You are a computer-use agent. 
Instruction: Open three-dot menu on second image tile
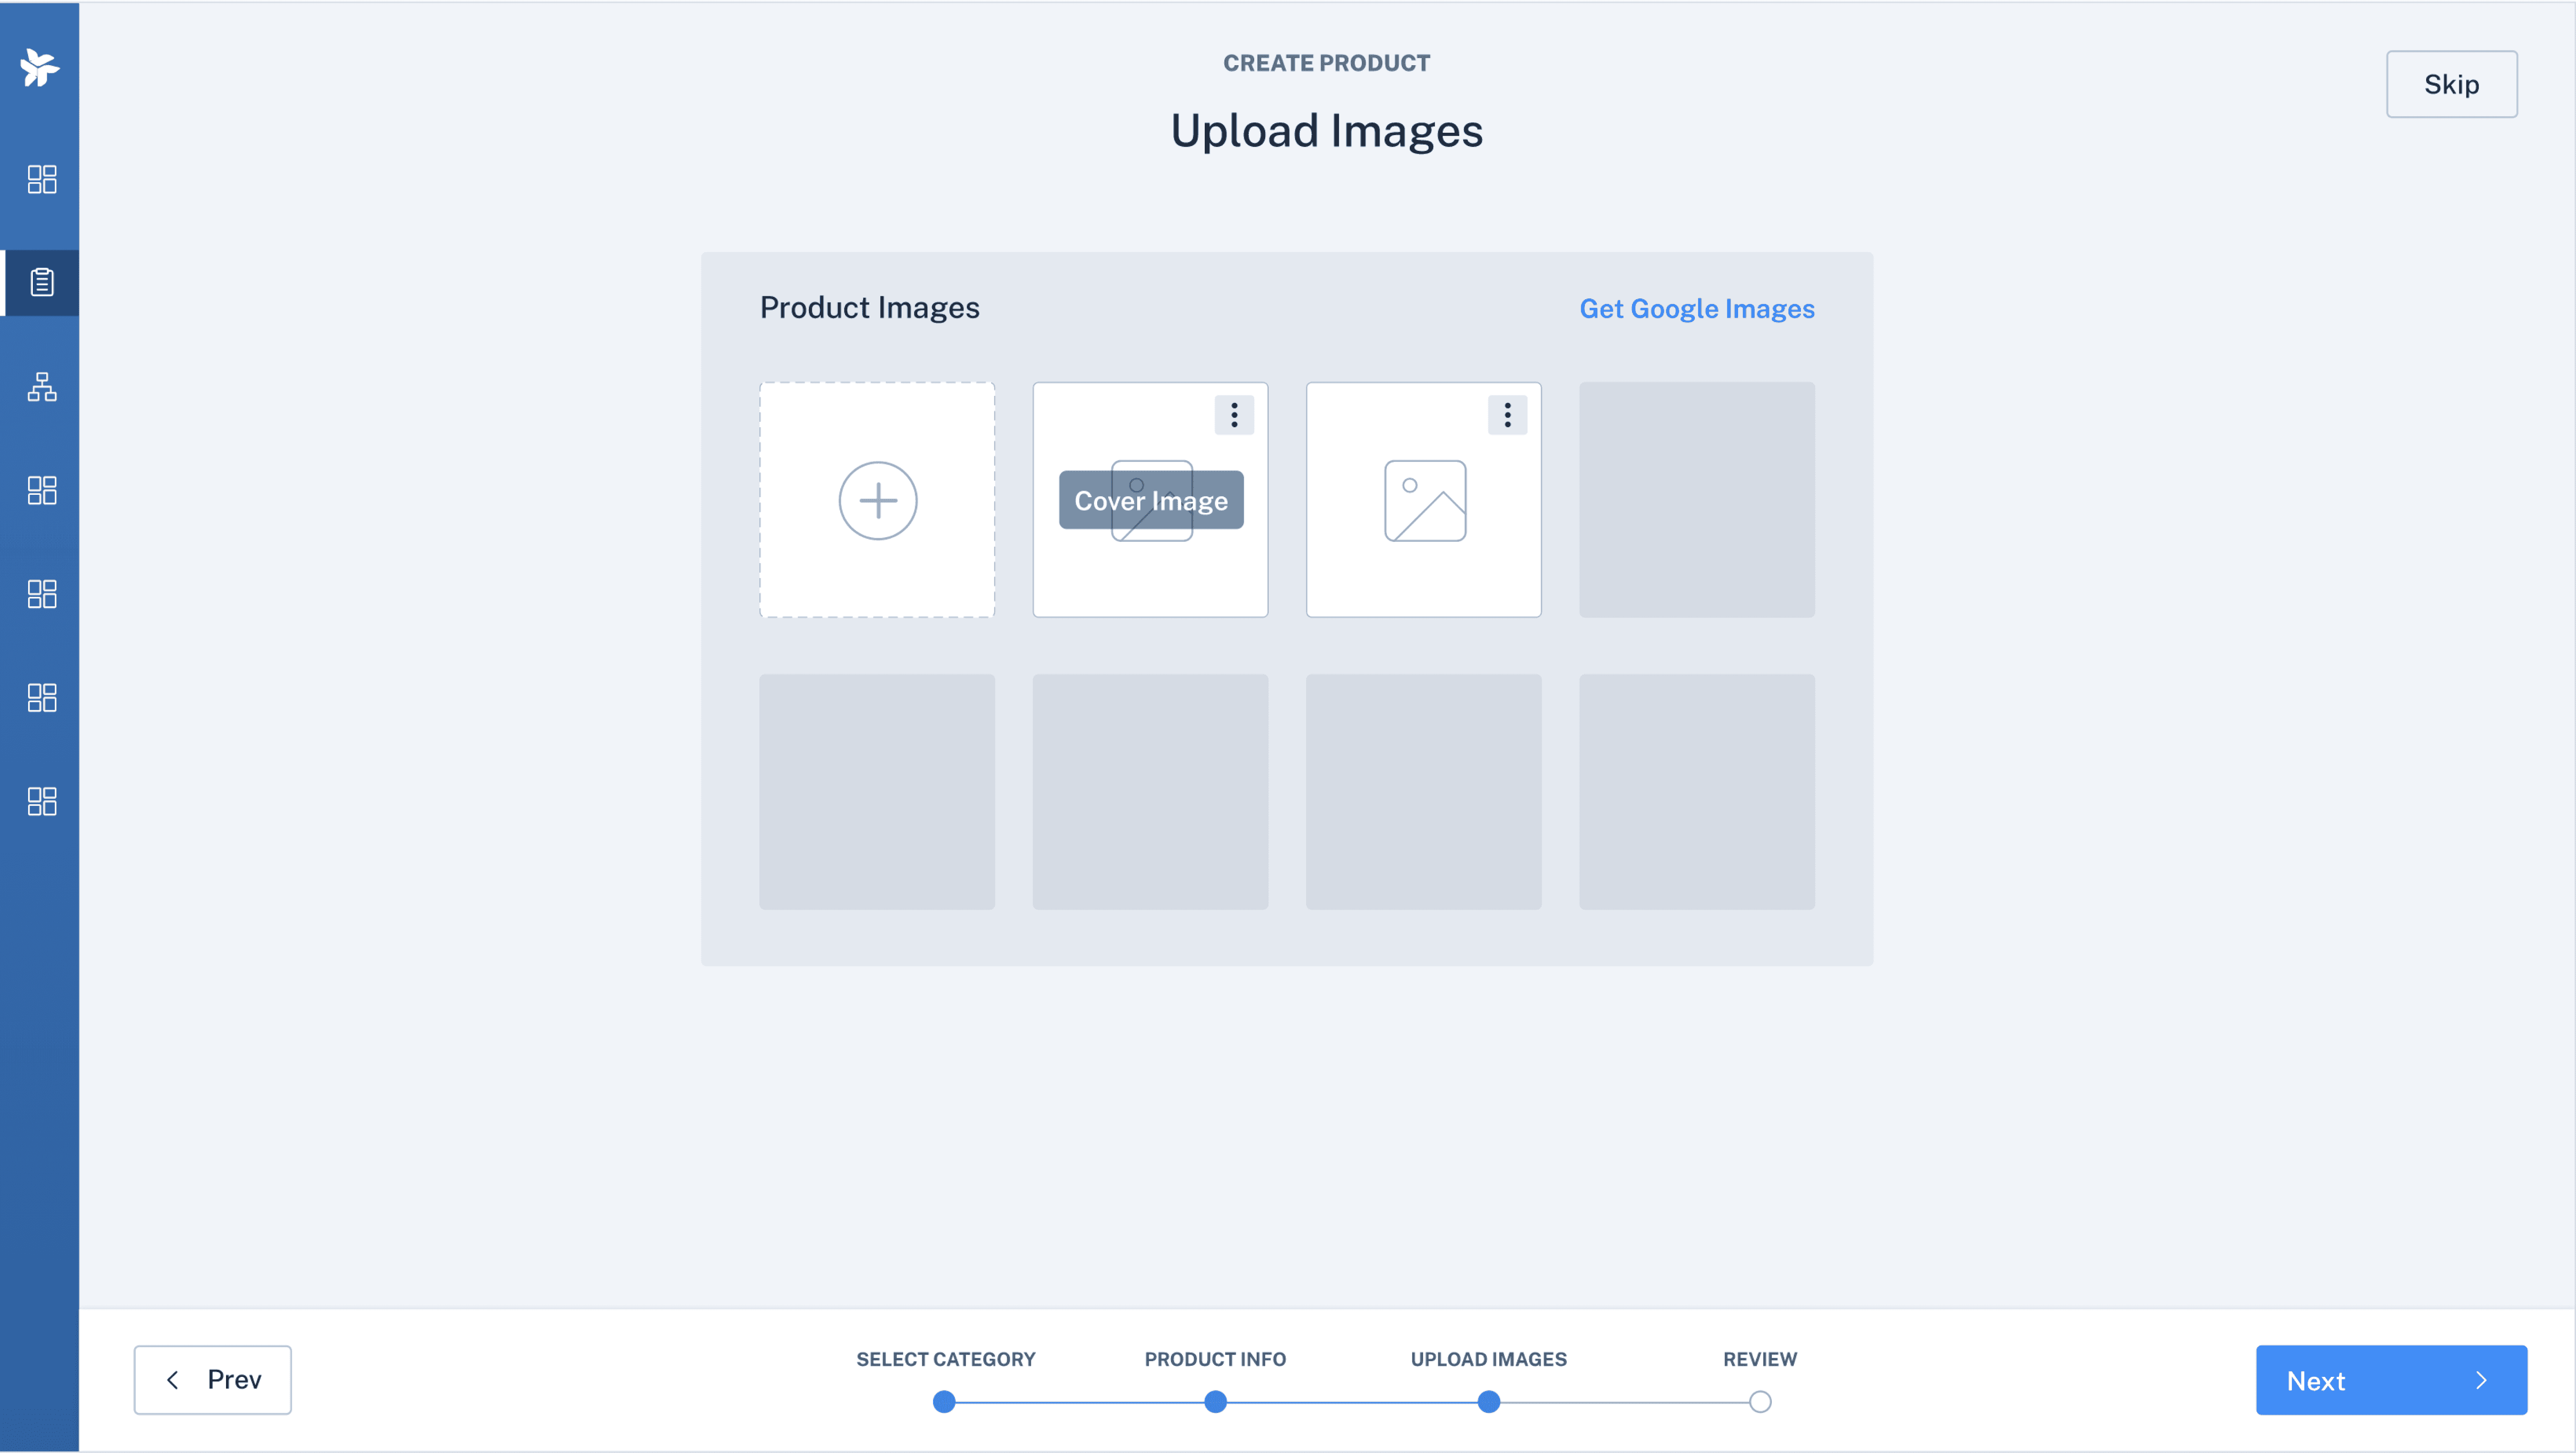1507,415
